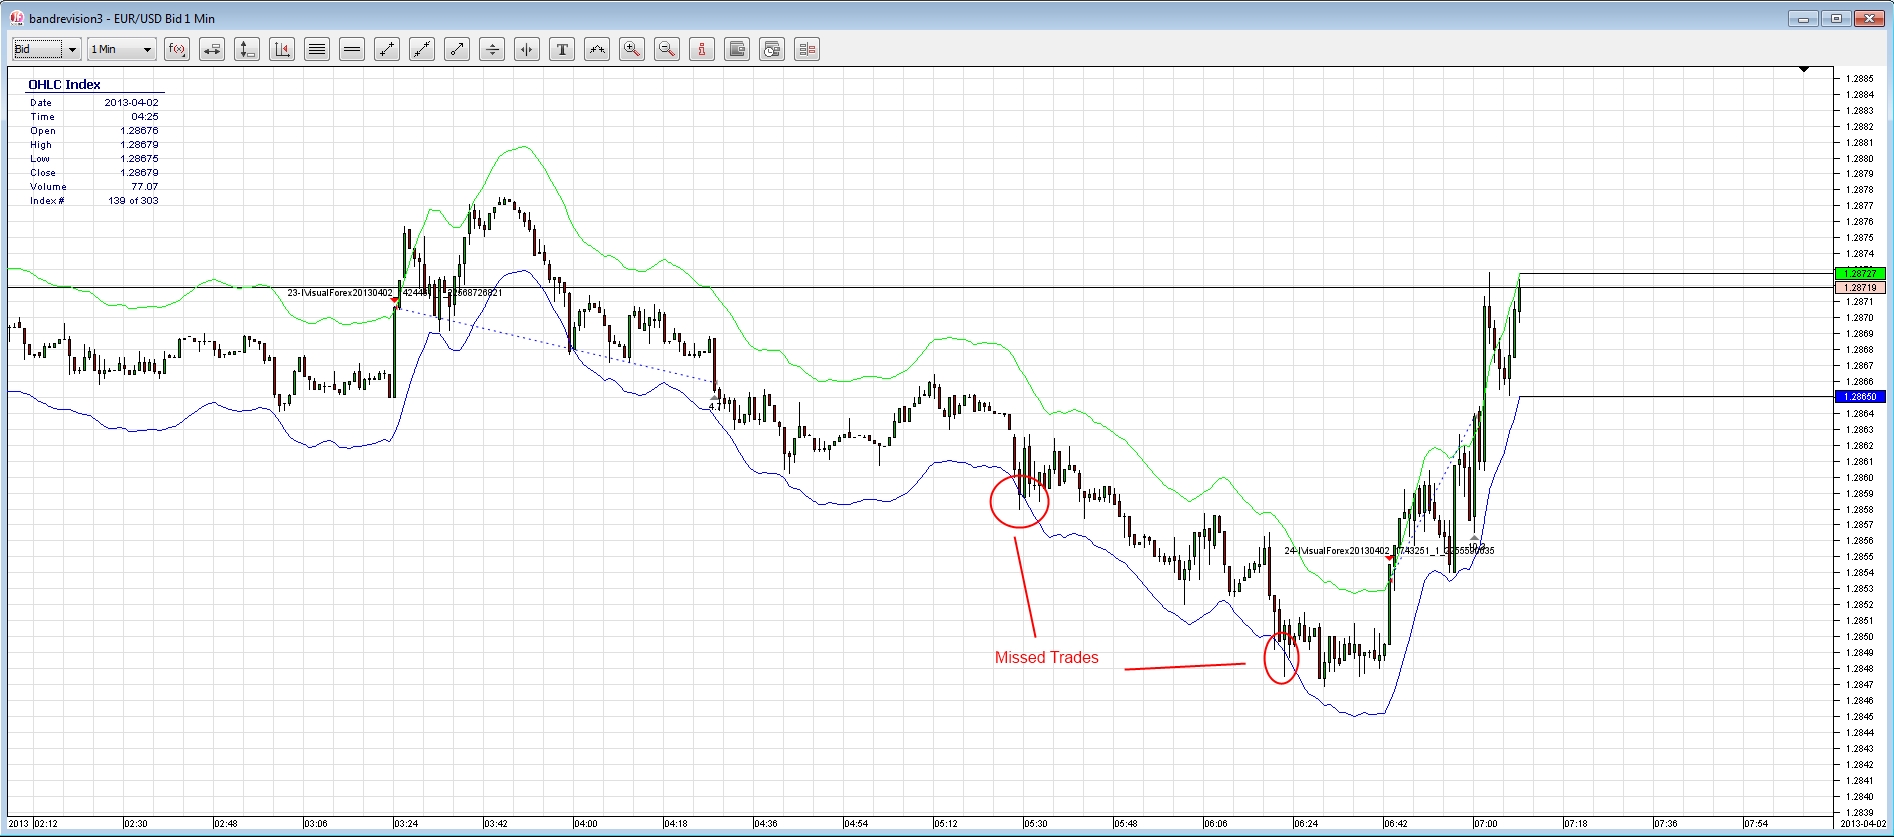Click the 07:00 time axis label
This screenshot has height=837, width=1894.
1486,824
